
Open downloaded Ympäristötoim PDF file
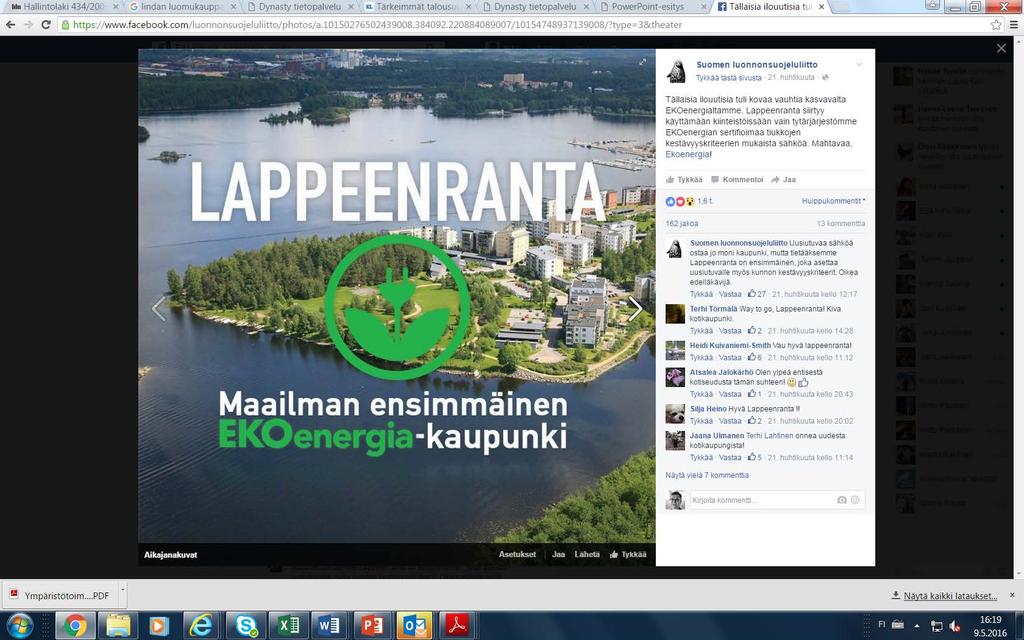point(59,596)
